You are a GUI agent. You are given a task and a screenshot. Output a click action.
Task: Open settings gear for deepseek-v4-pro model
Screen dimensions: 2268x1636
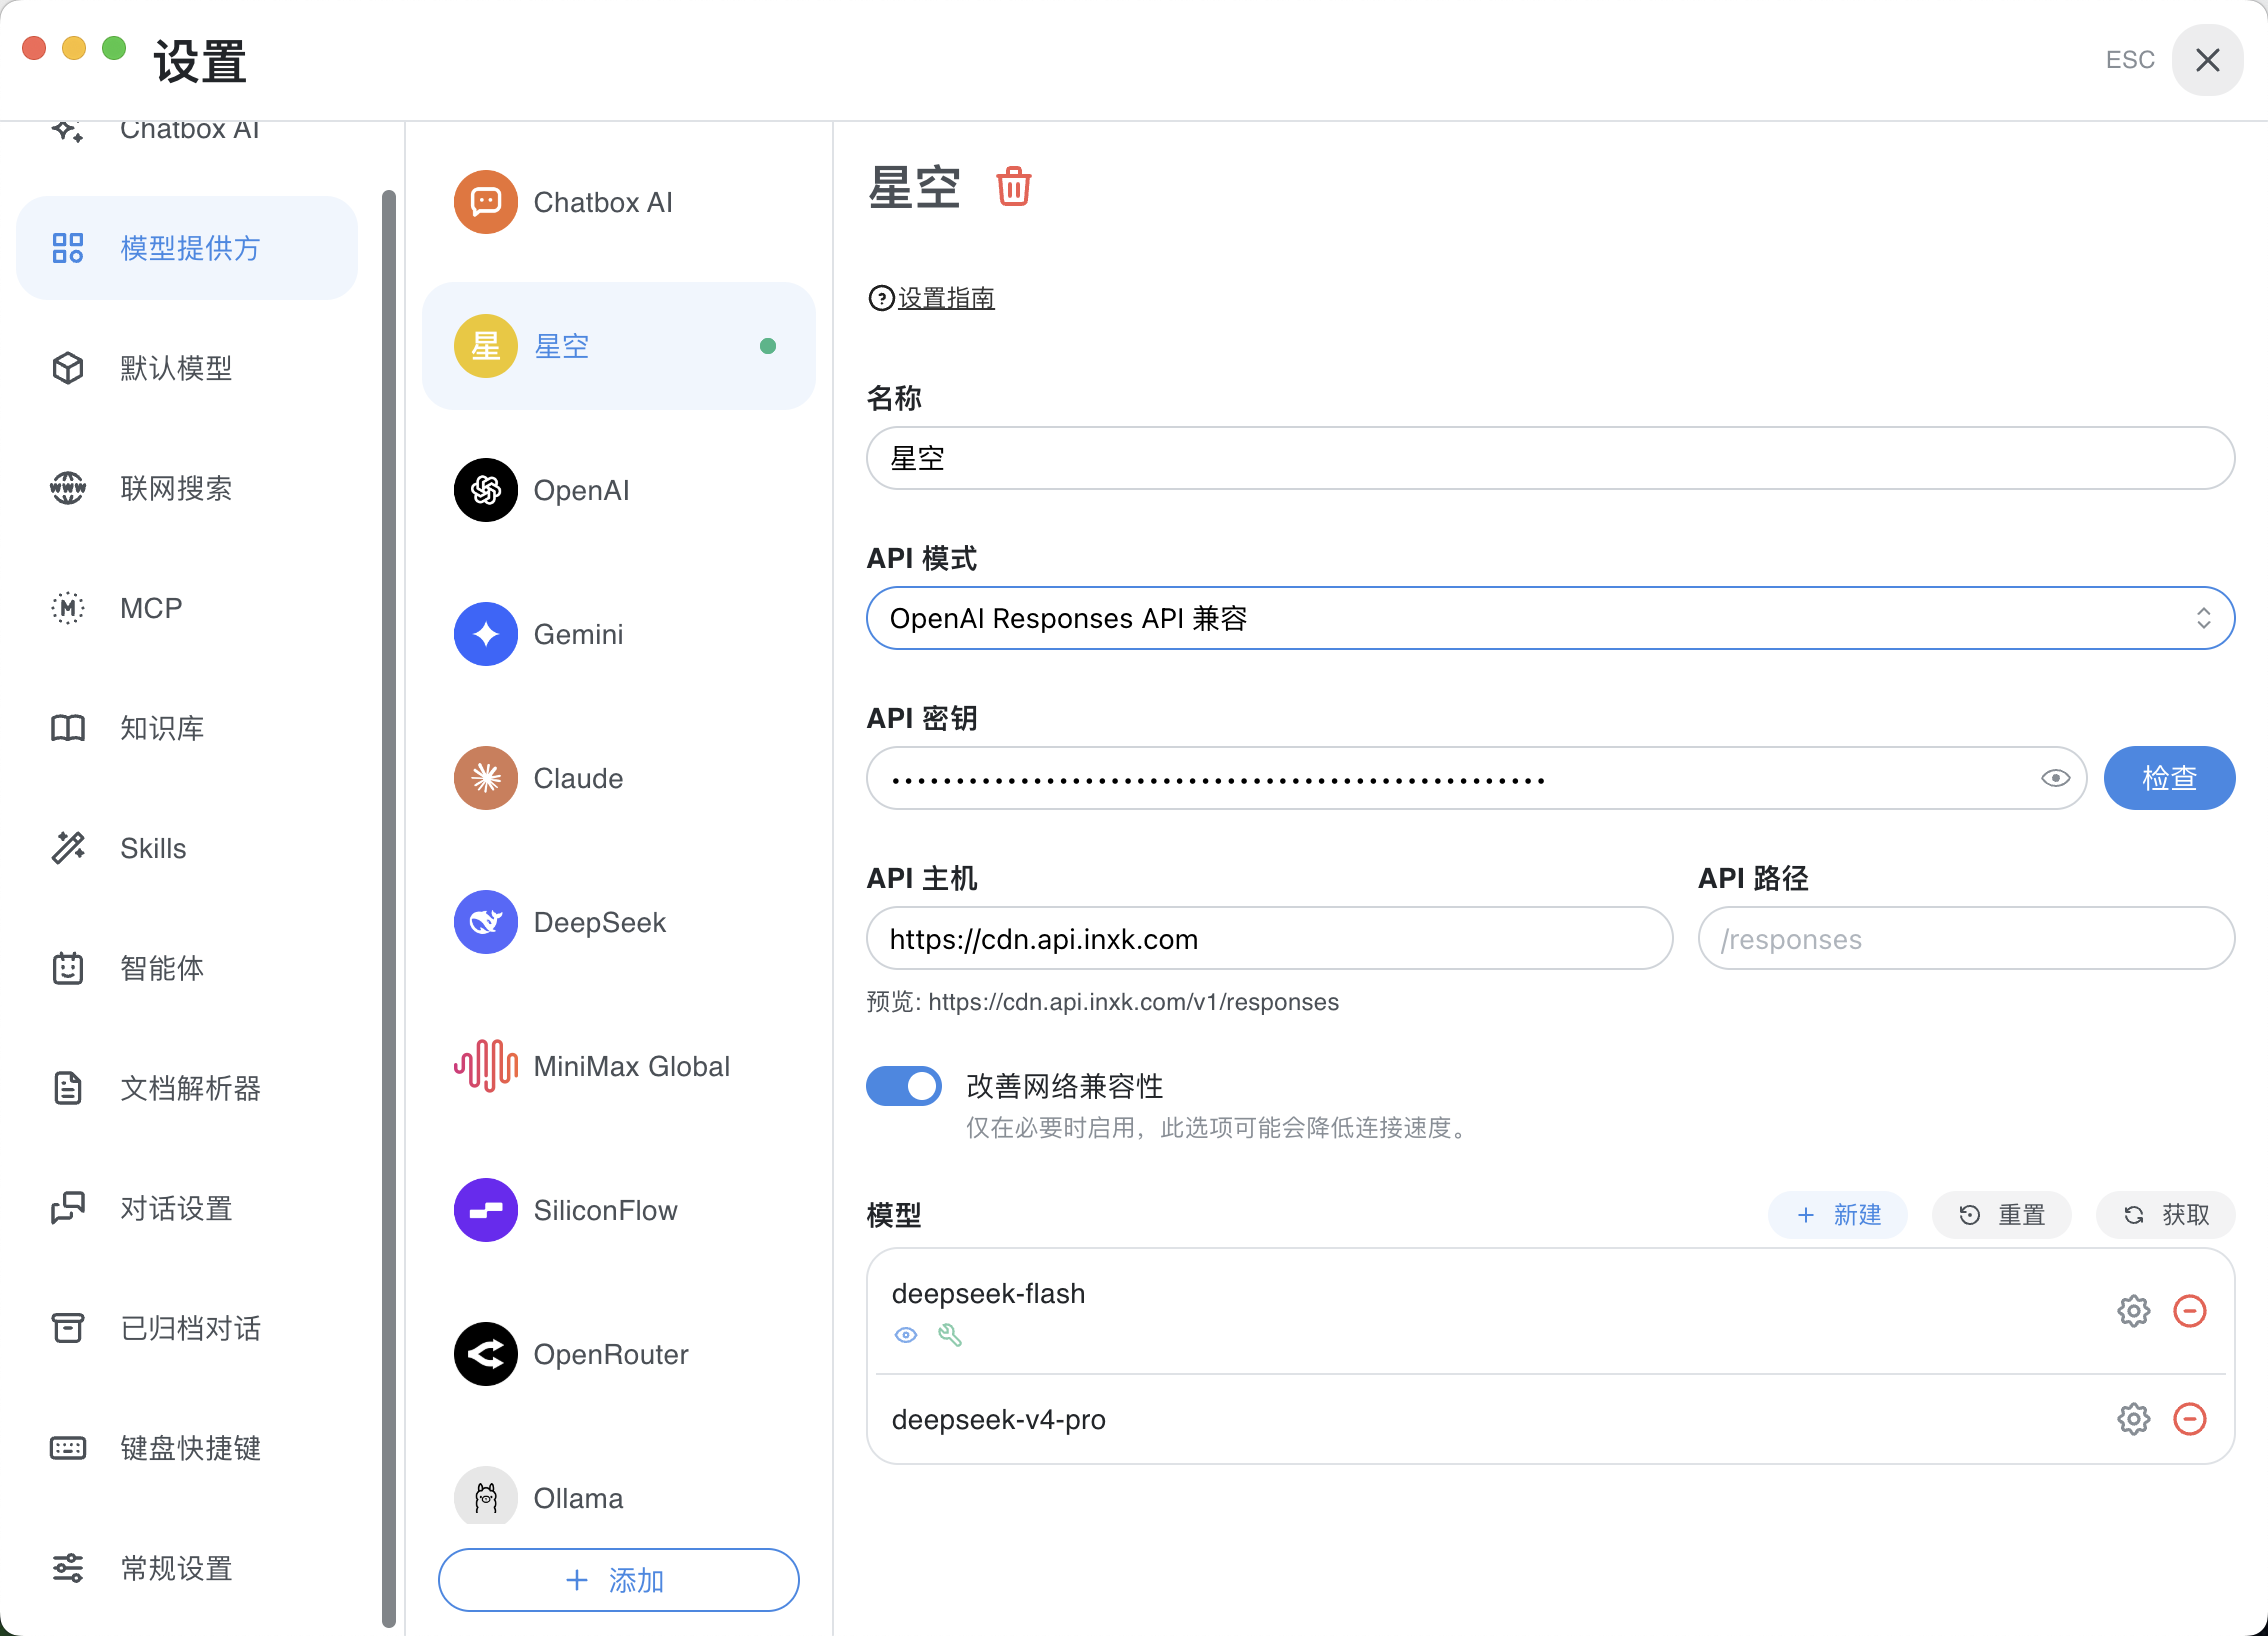(x=2133, y=1419)
